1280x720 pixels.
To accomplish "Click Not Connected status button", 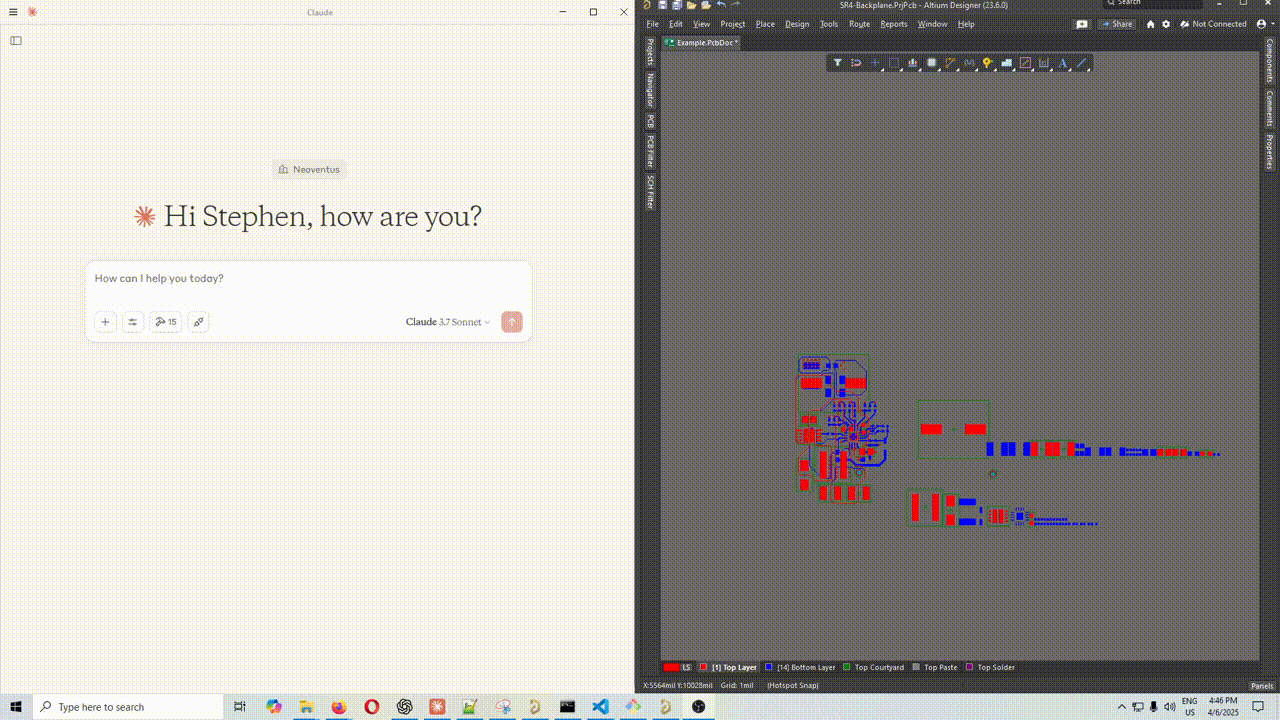I will (1212, 24).
